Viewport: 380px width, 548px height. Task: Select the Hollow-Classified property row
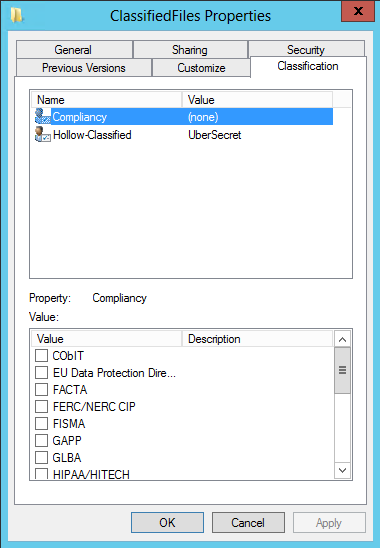coord(184,135)
